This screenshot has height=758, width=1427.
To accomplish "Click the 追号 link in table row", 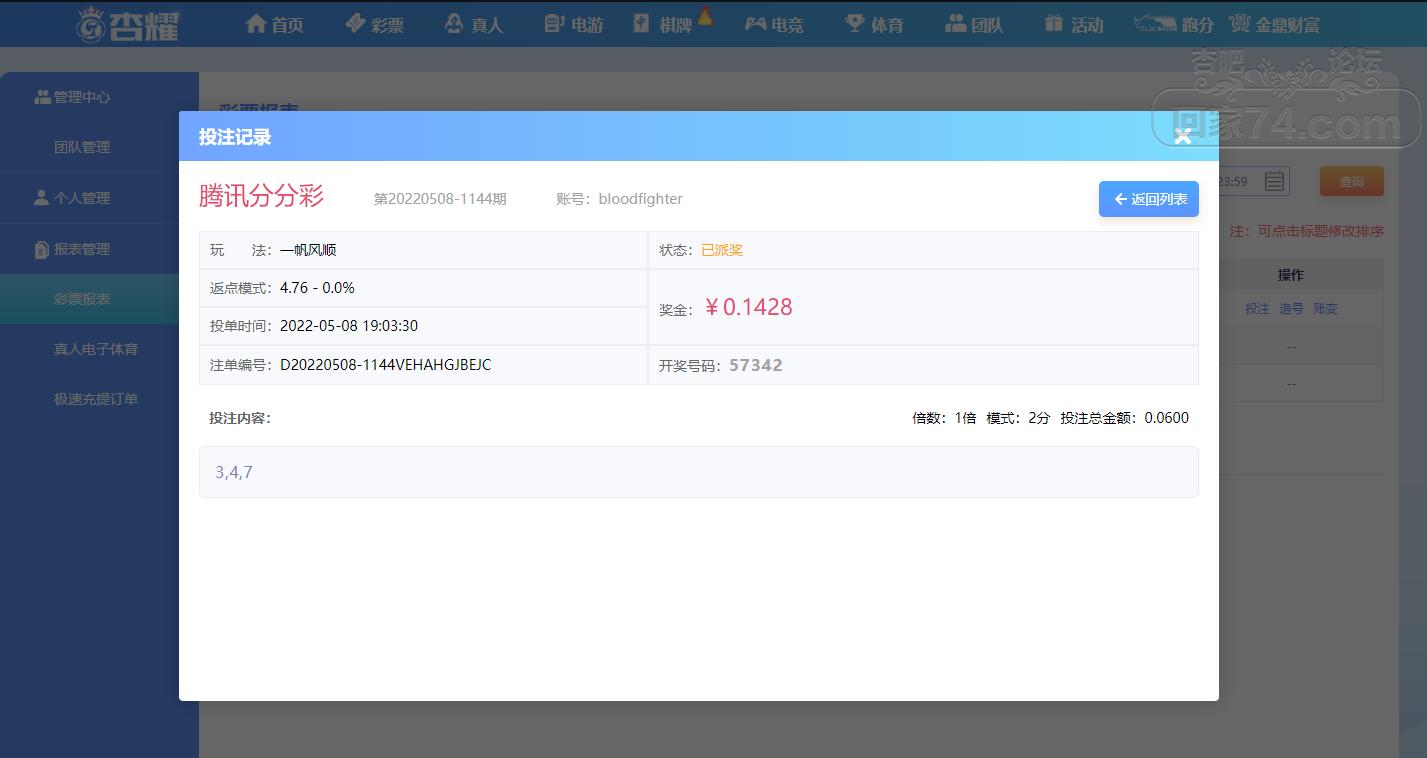I will click(1291, 309).
